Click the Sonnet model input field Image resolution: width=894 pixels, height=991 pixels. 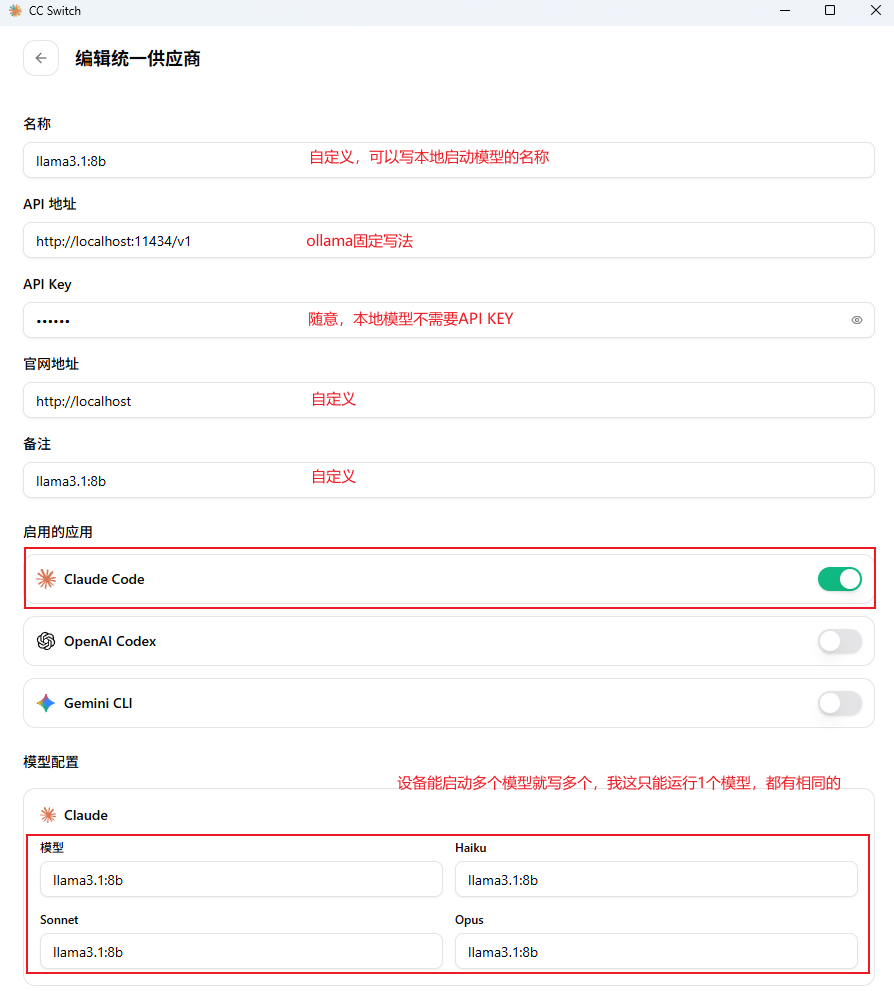point(241,951)
